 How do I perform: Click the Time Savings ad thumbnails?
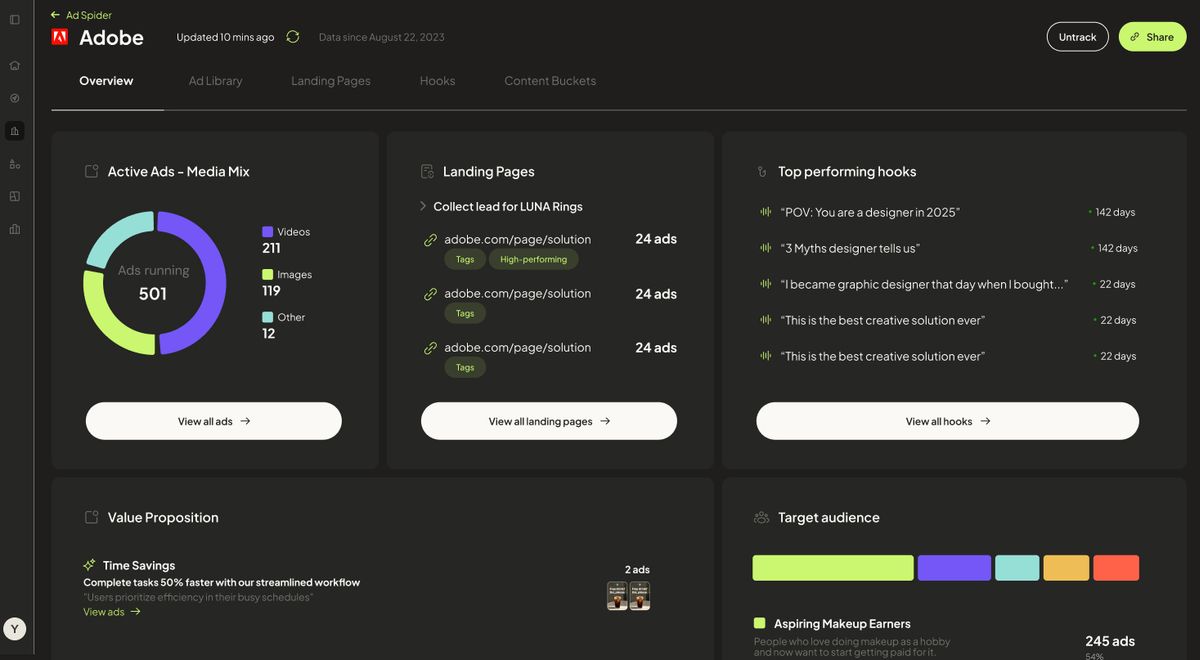[x=628, y=596]
